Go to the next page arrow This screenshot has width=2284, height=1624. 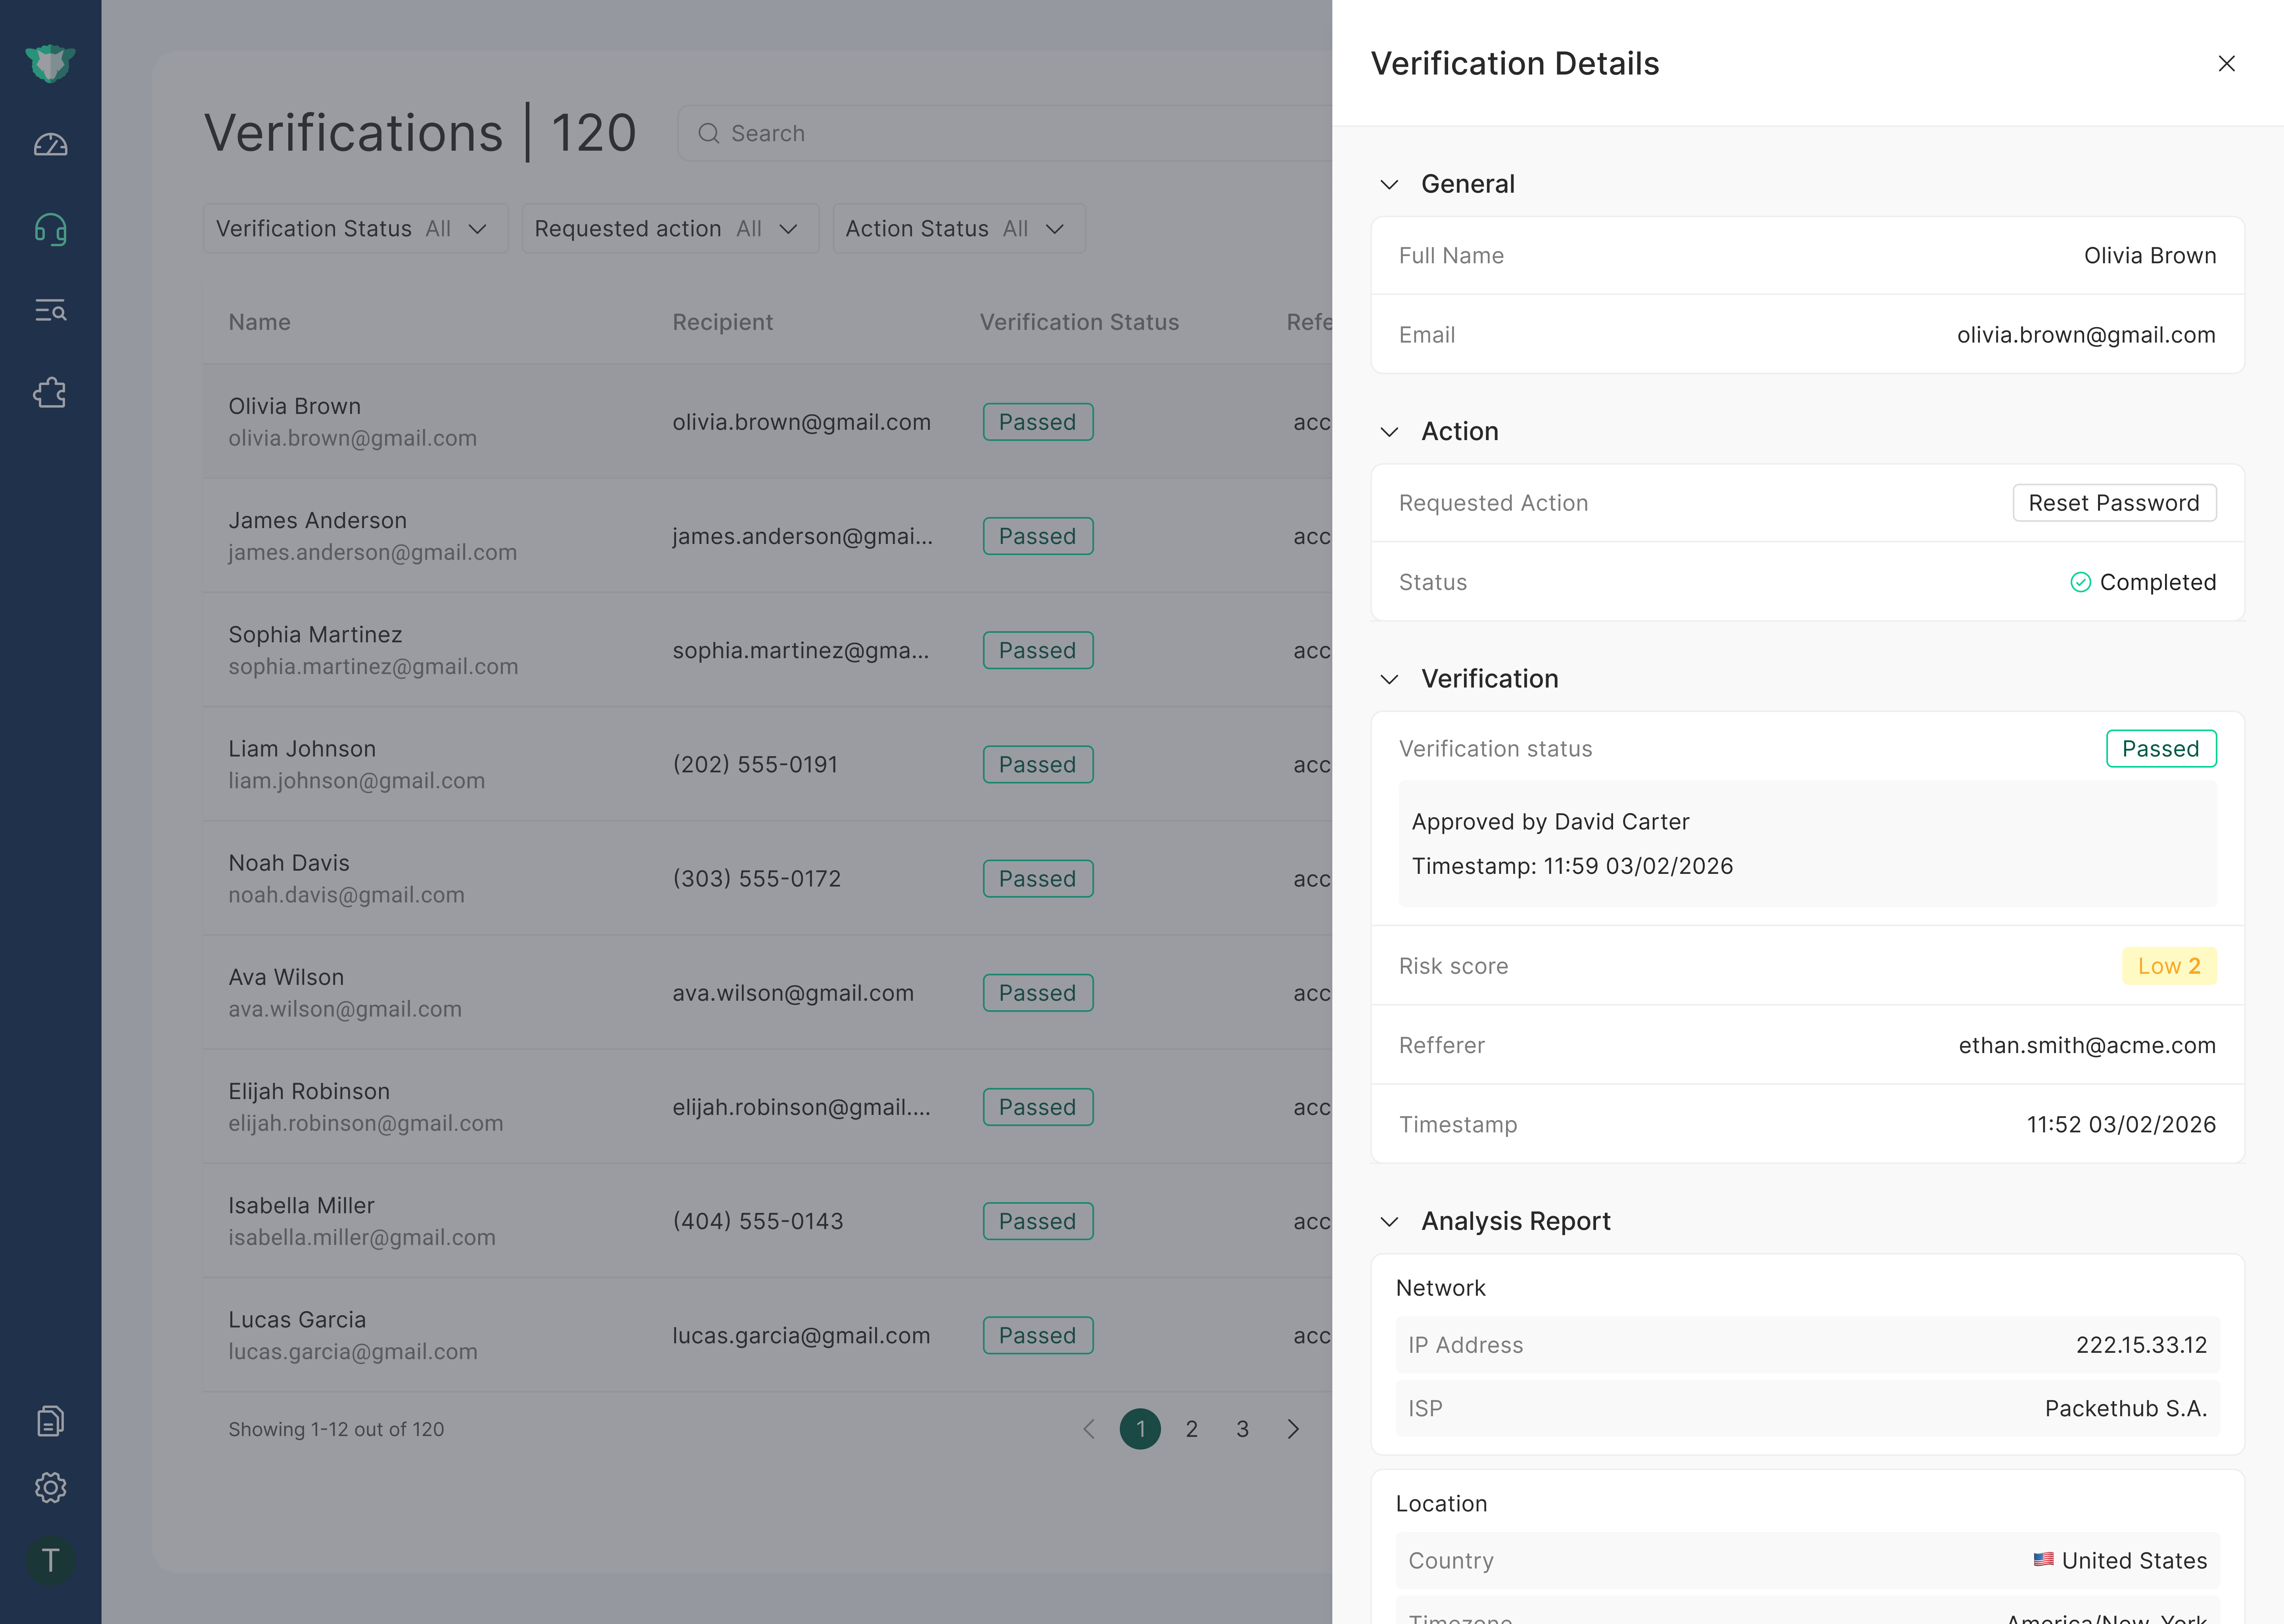pyautogui.click(x=1293, y=1429)
